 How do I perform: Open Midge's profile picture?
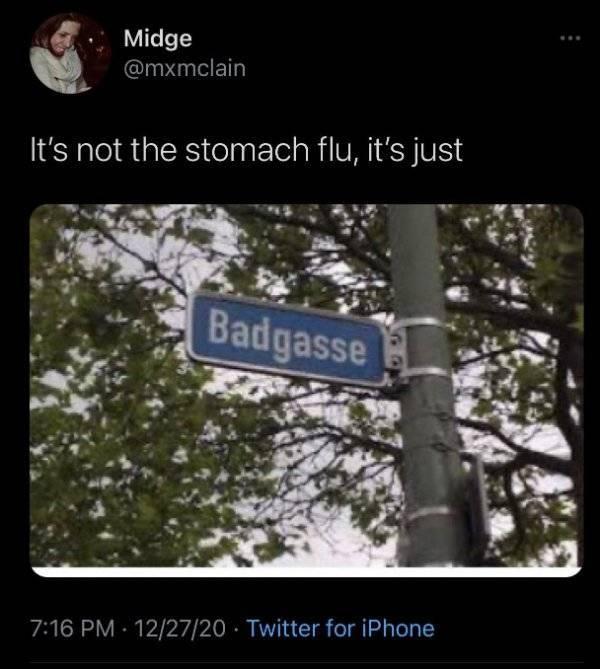[70, 53]
